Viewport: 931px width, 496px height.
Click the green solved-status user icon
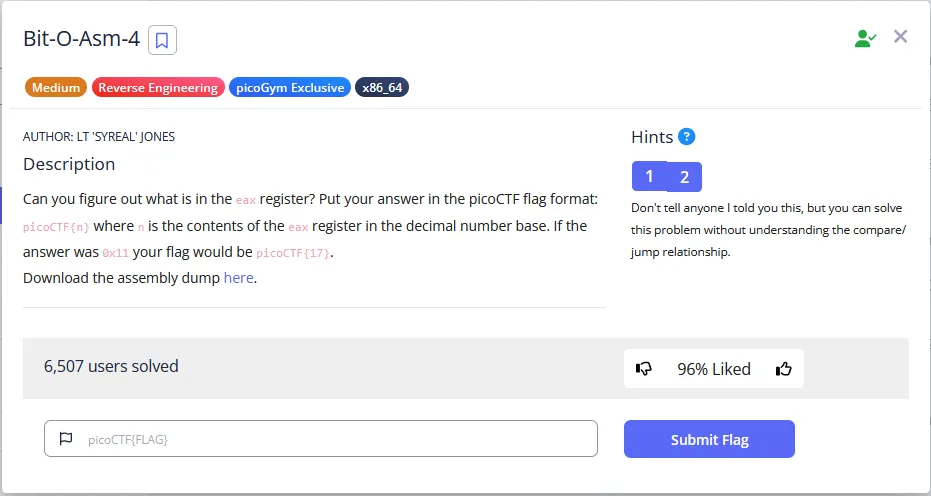coord(865,38)
